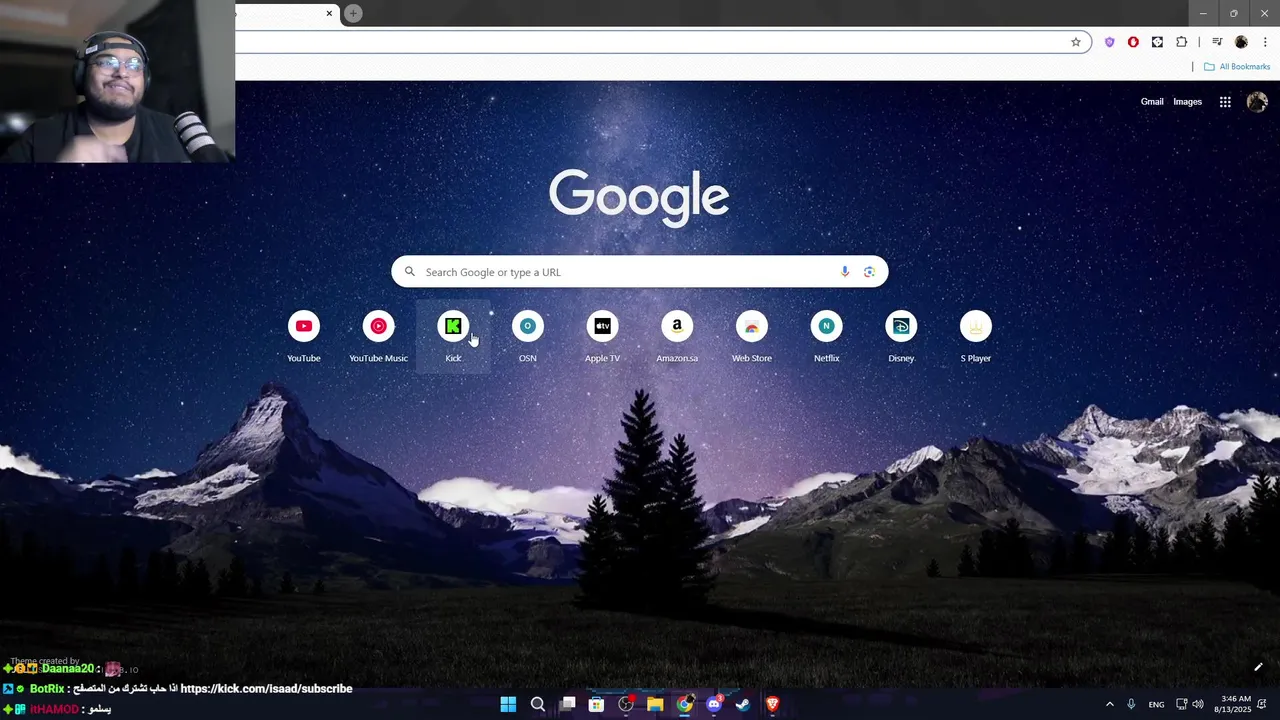Open the Apple TV shortcut
Screen dimensions: 1280x720
point(602,337)
